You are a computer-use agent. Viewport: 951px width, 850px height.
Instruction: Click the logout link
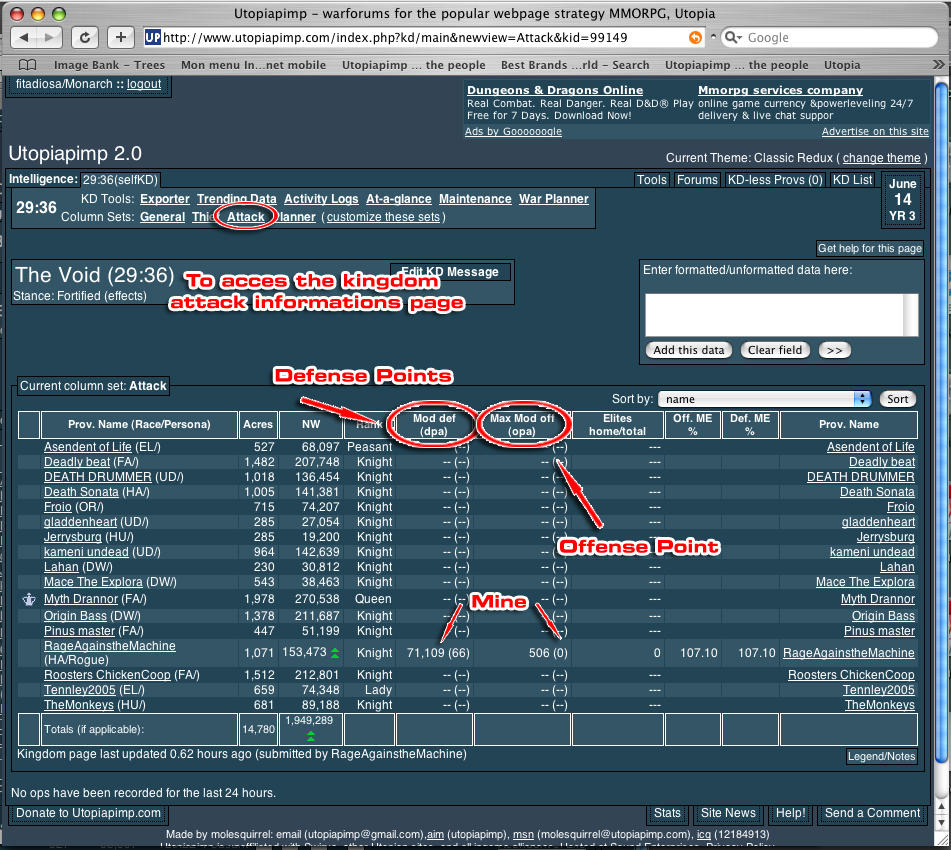click(144, 84)
